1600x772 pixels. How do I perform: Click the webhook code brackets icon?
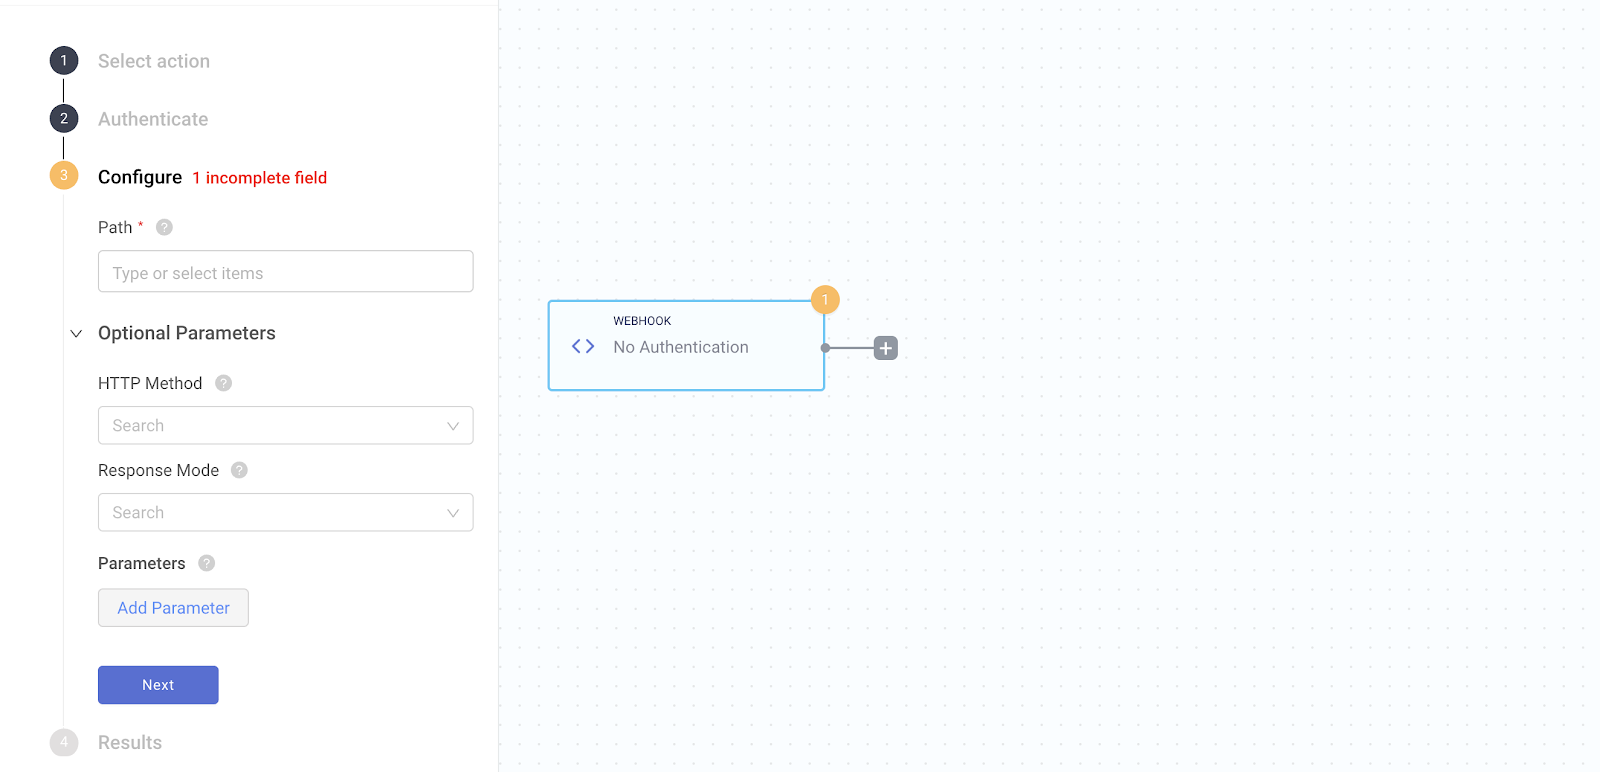pos(583,346)
